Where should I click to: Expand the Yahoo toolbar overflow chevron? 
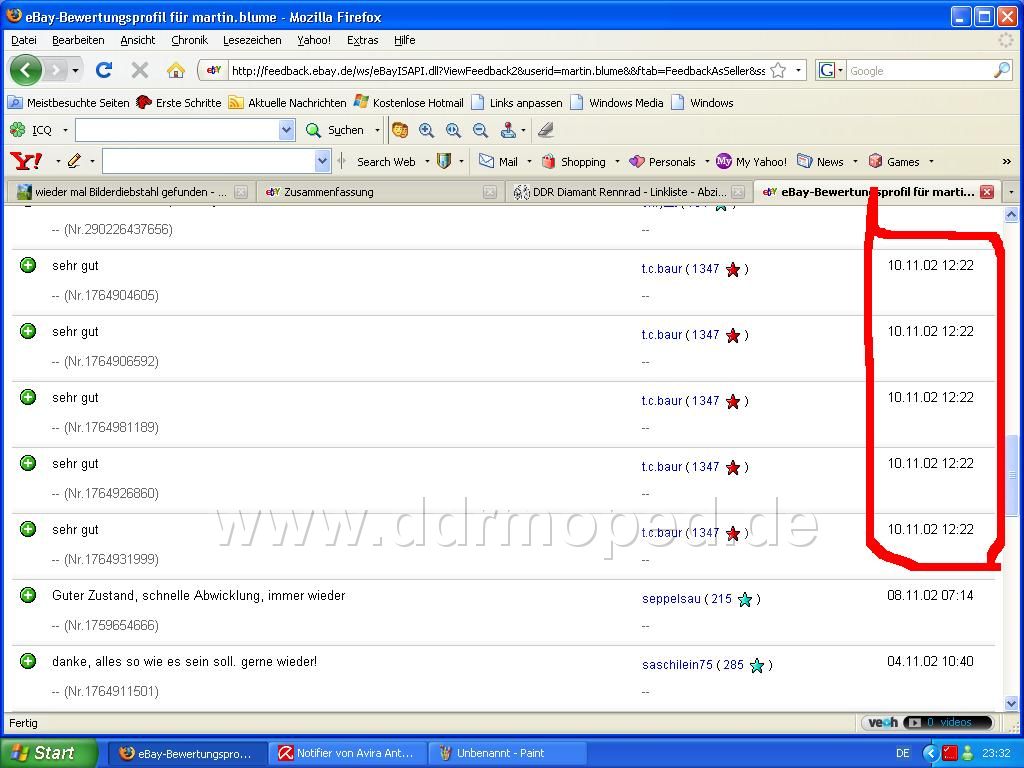[1006, 161]
